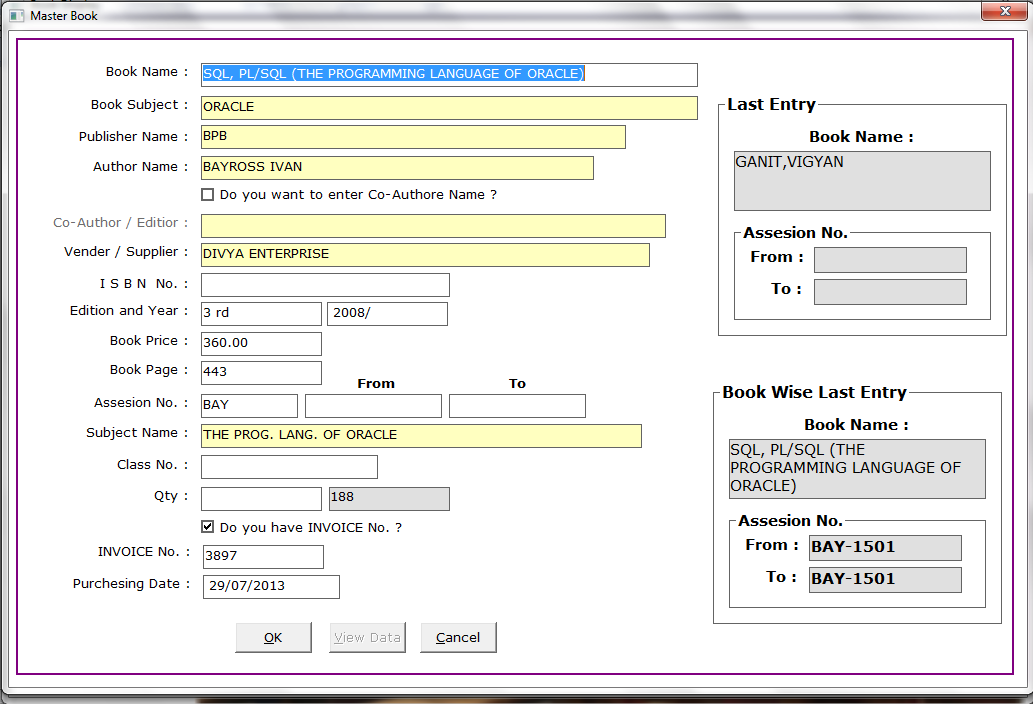This screenshot has height=704, width=1033.
Task: Click the Cancel button
Action: pos(458,637)
